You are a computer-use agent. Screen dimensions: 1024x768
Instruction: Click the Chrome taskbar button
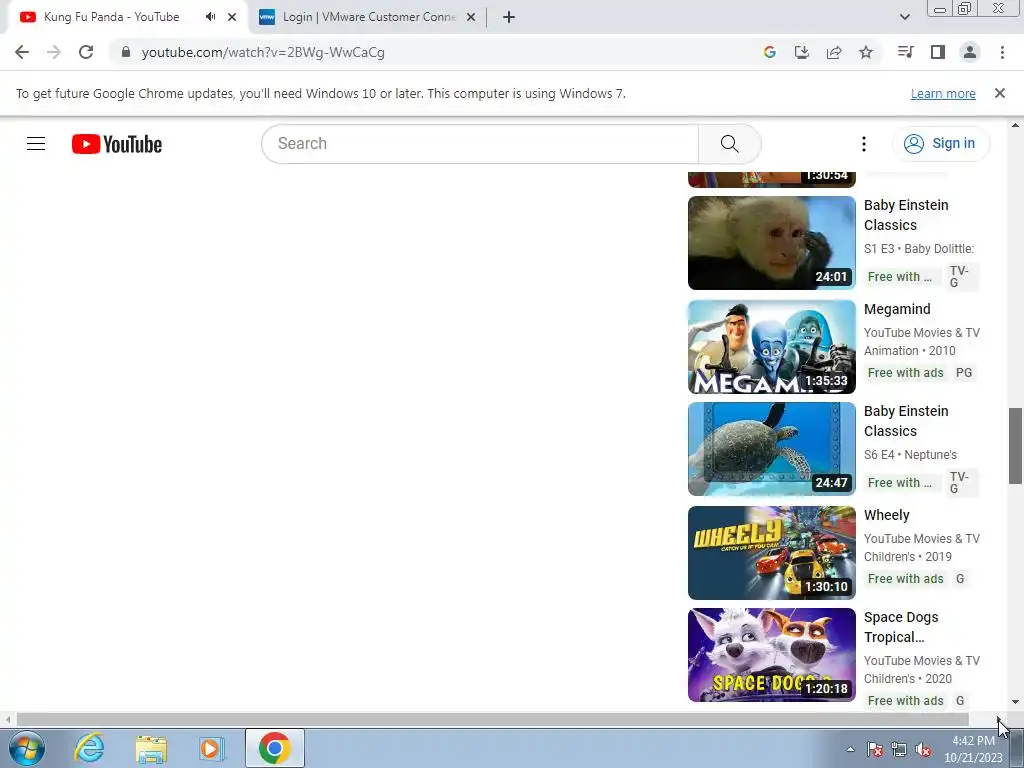coord(275,748)
